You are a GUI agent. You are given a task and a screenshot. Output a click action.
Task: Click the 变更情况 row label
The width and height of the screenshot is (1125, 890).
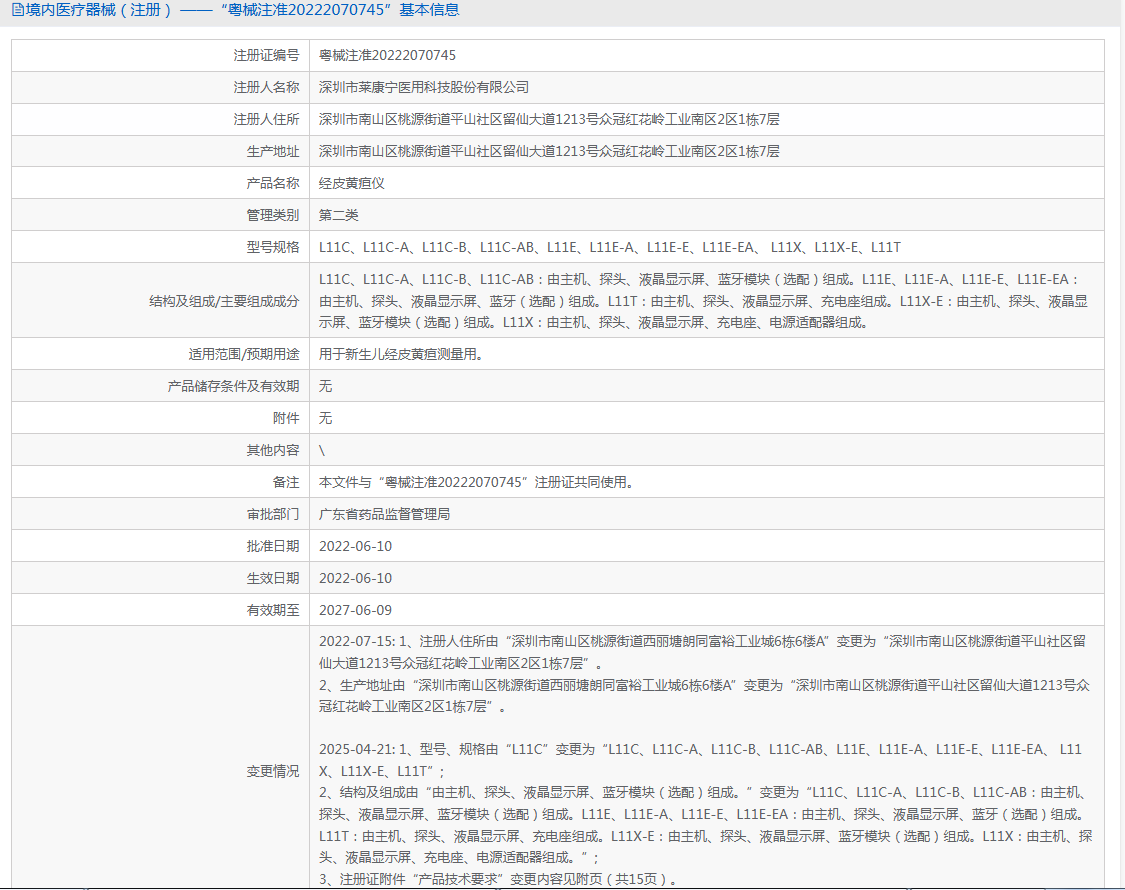[273, 771]
